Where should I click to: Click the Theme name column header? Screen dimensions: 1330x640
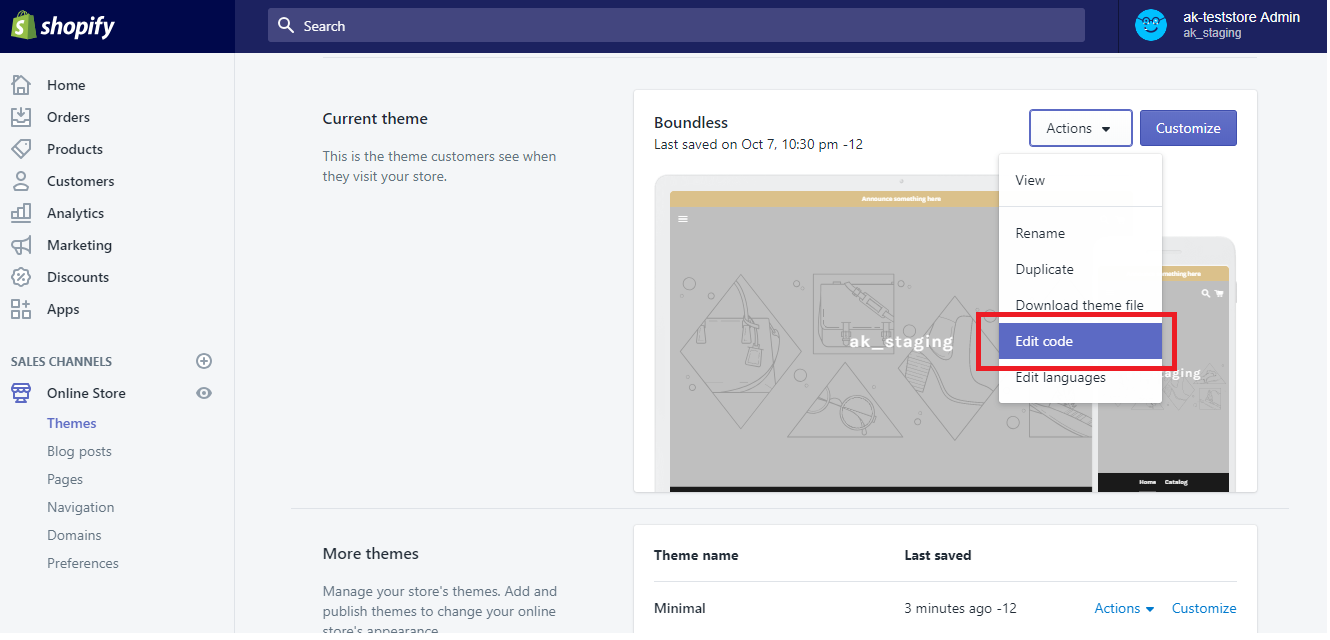[x=696, y=555]
